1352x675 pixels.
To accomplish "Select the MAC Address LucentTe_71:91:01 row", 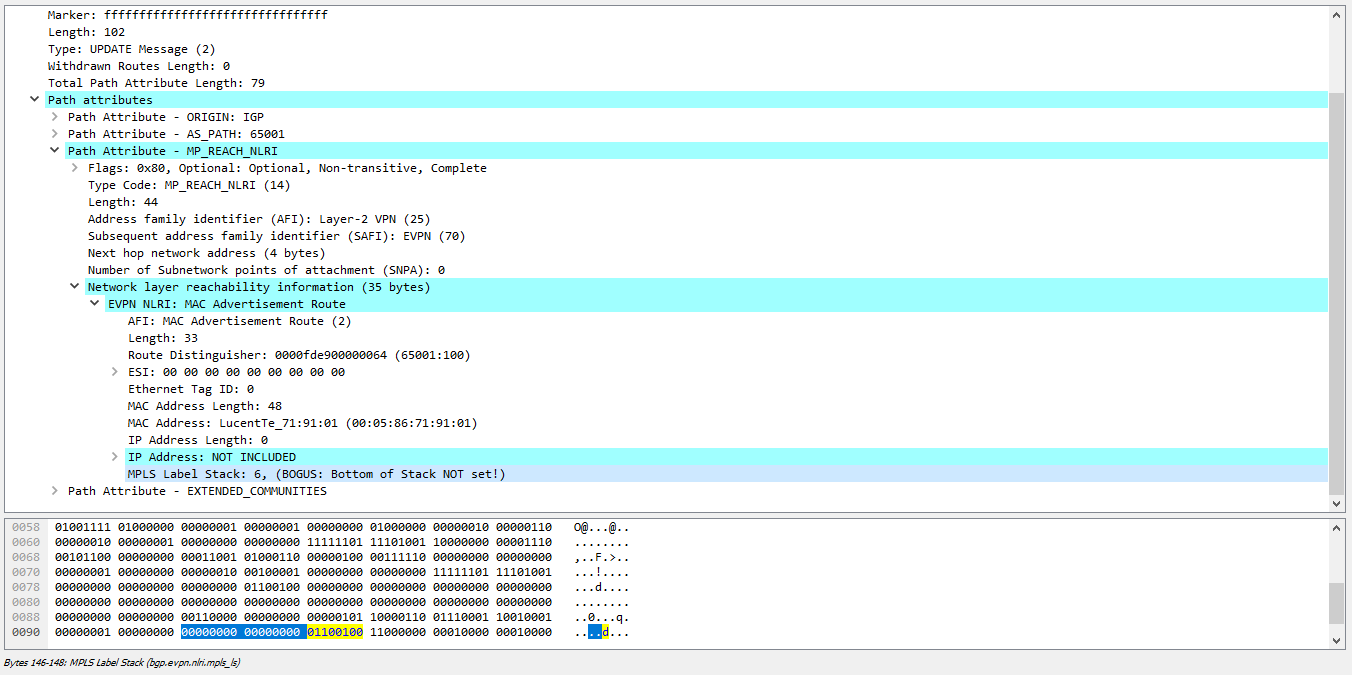I will [x=303, y=423].
